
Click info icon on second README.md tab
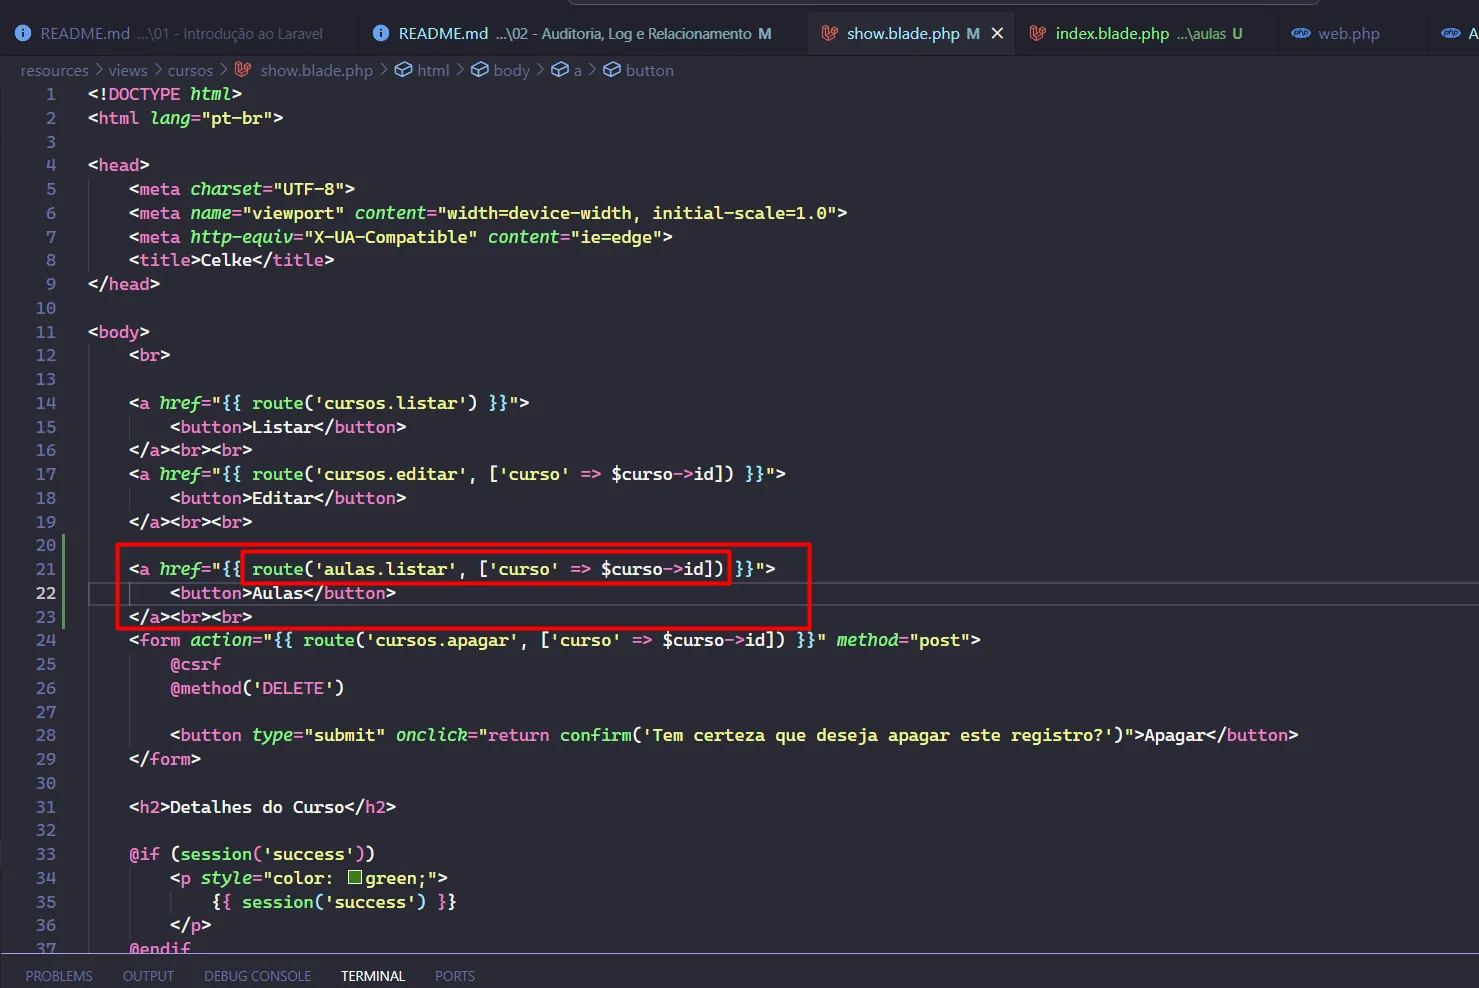coord(381,33)
